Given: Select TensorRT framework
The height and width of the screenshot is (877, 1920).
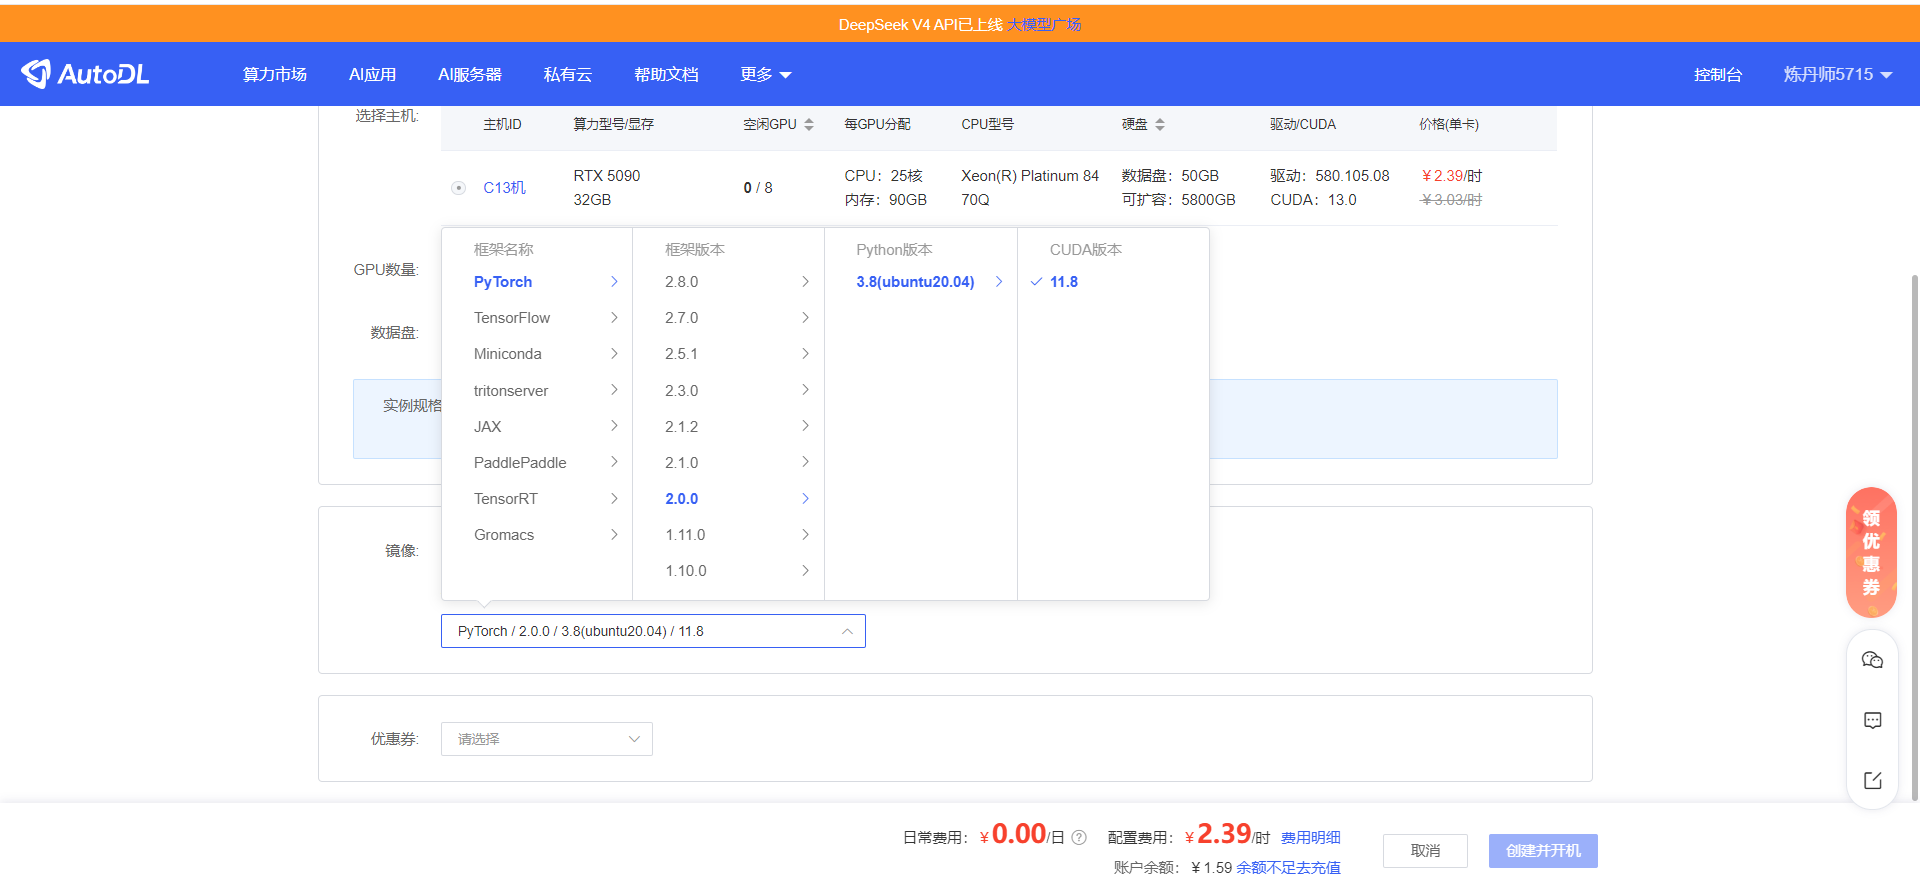Looking at the screenshot, I should point(537,498).
